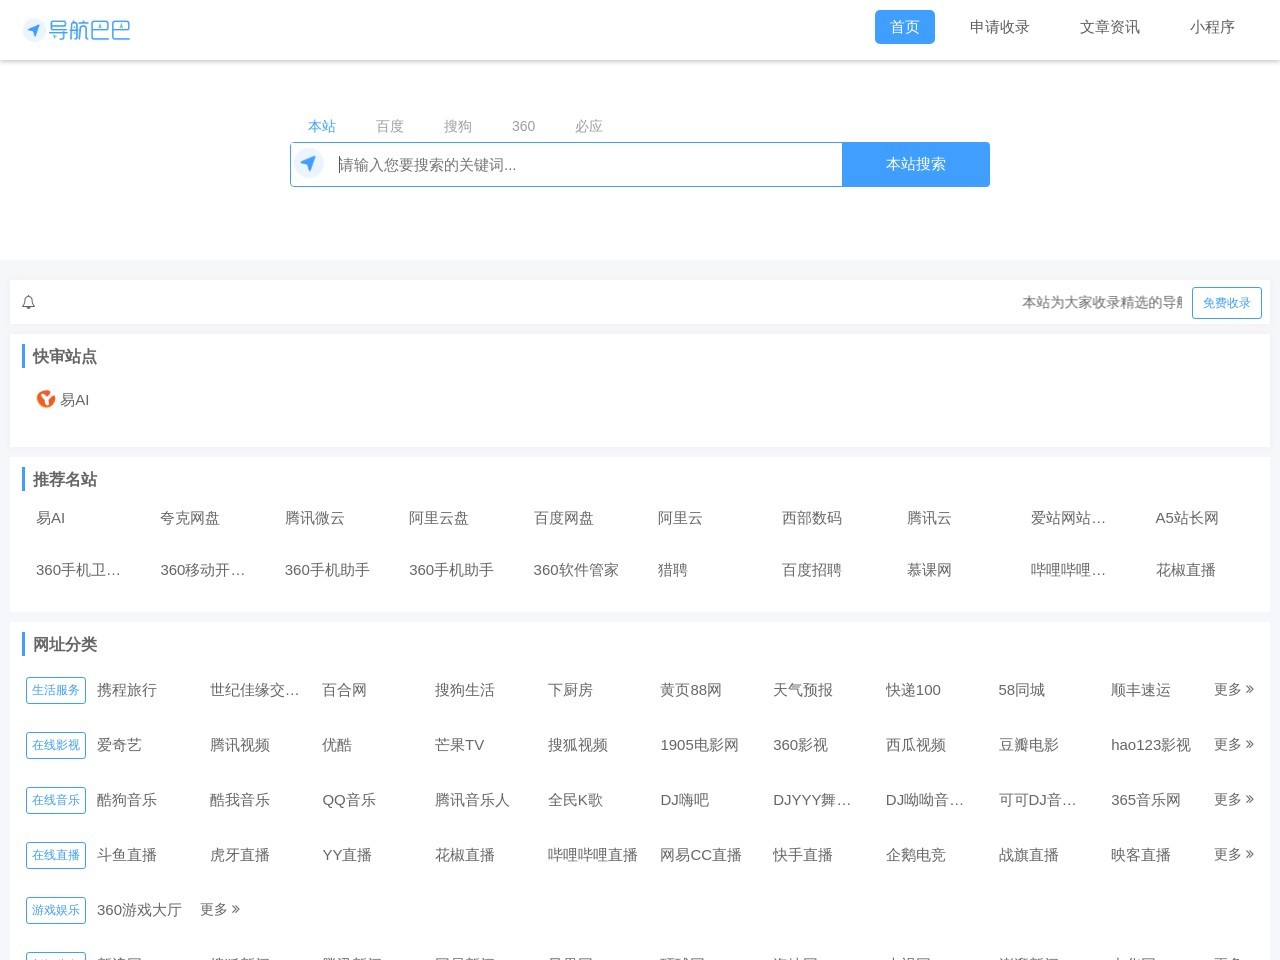Screen dimensions: 1280x960
Task: Expand 更多 next to 360游戏大厅
Action: (219, 910)
